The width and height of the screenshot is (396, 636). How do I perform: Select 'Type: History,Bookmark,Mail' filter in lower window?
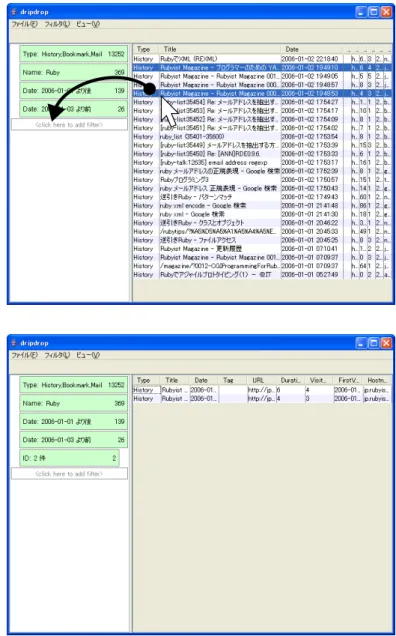tap(74, 385)
